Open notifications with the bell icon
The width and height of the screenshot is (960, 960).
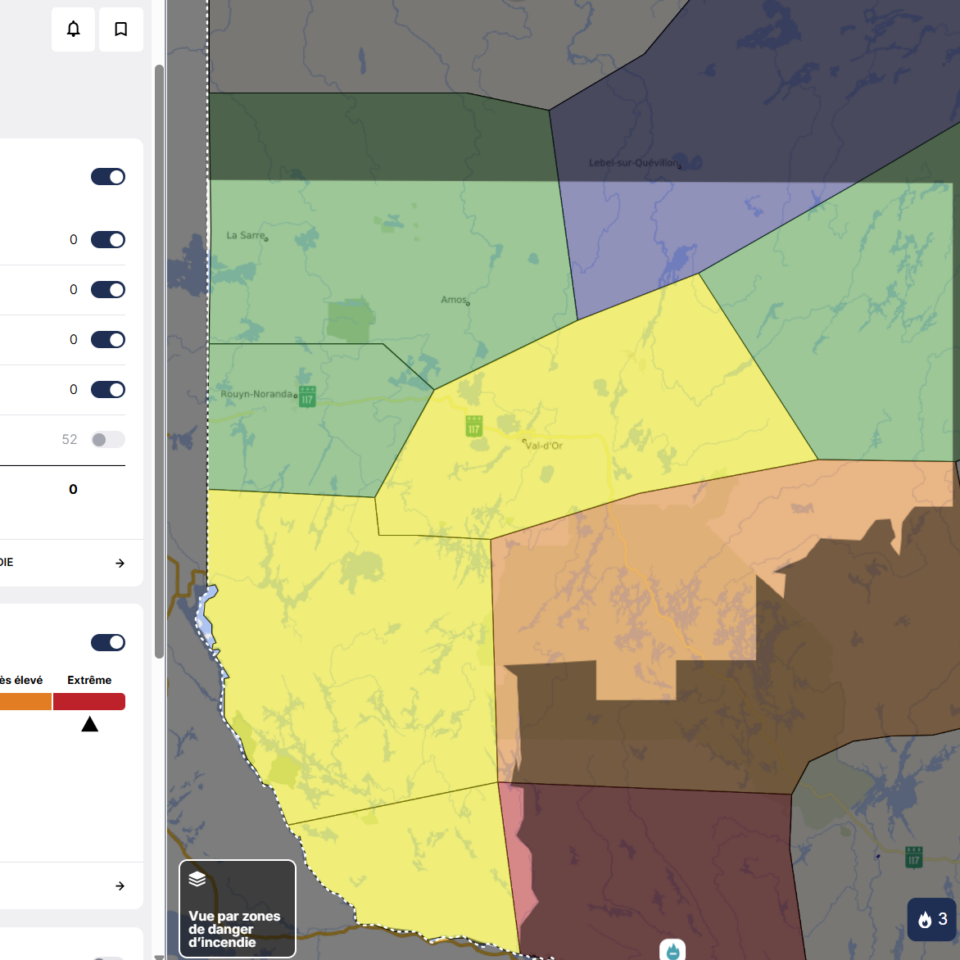click(x=73, y=29)
